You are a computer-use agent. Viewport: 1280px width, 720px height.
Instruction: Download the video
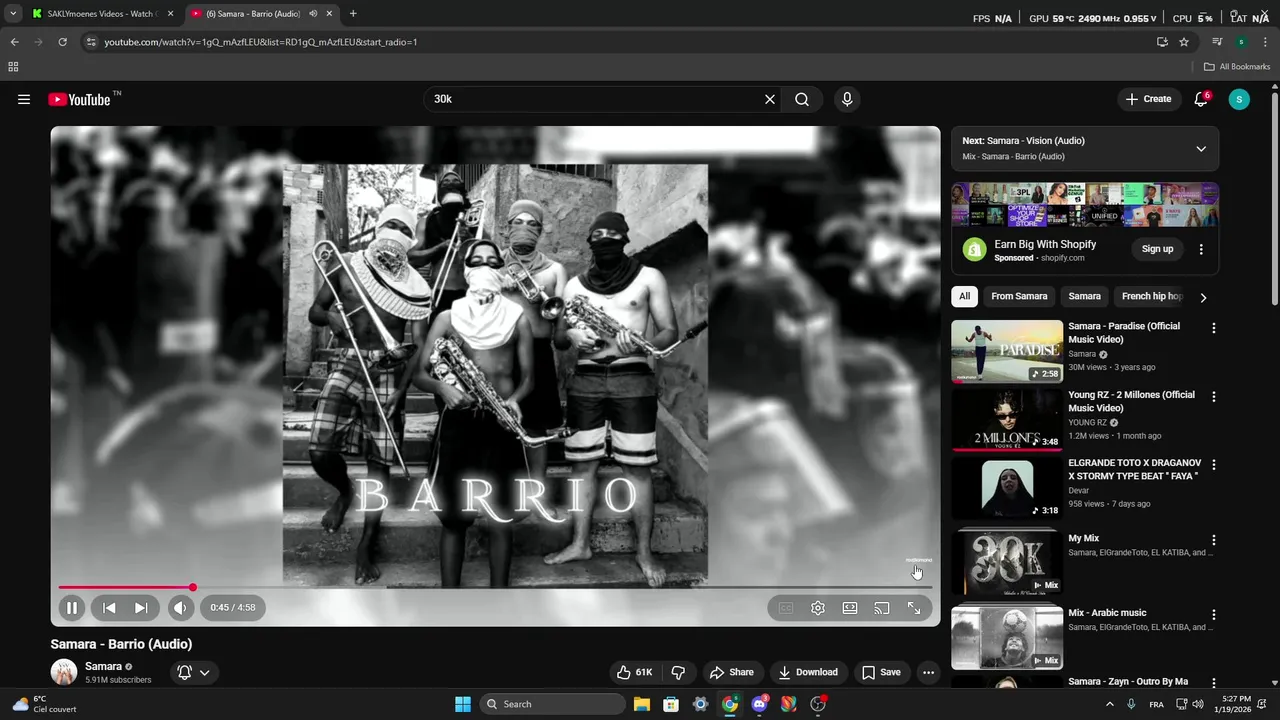click(808, 672)
